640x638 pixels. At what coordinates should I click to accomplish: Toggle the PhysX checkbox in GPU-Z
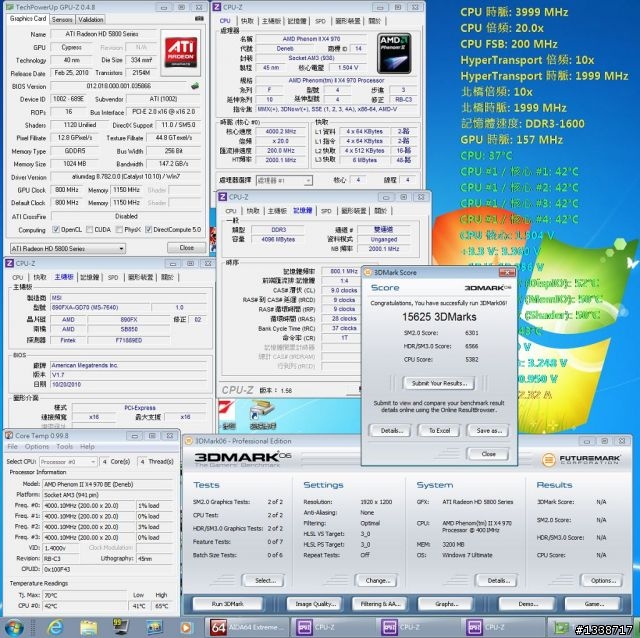(x=119, y=229)
